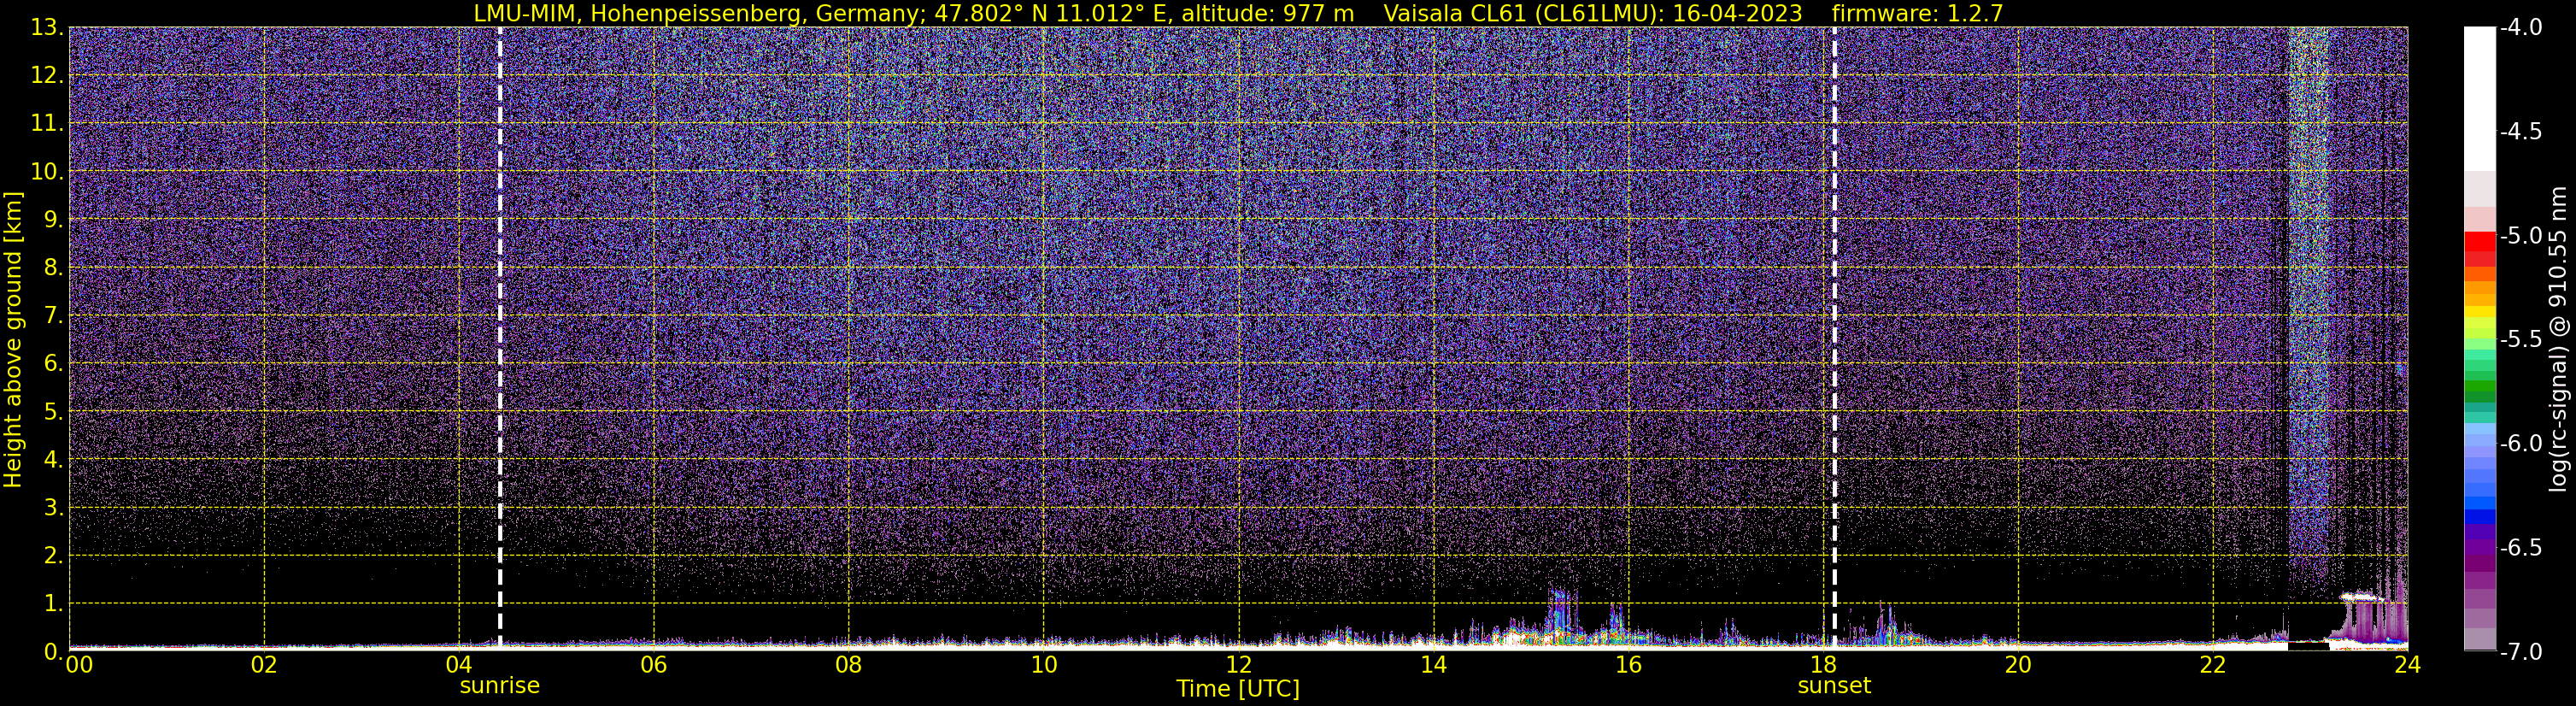Click the white top segment of the colorbar
Viewport: 2576px width, 706px height.
2480,98
